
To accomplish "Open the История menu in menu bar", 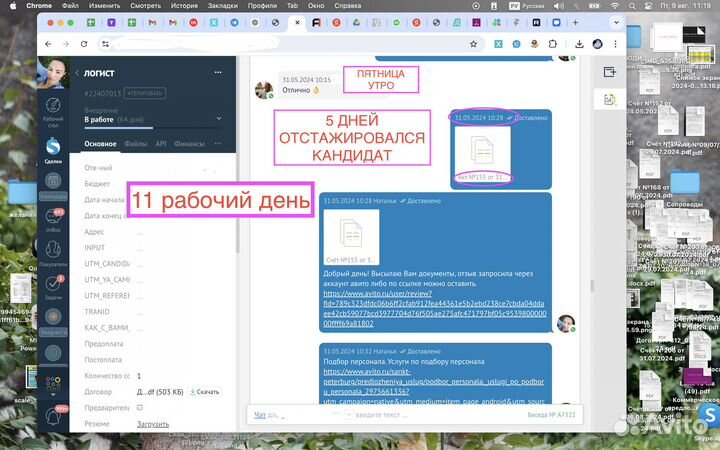I will point(184,6).
